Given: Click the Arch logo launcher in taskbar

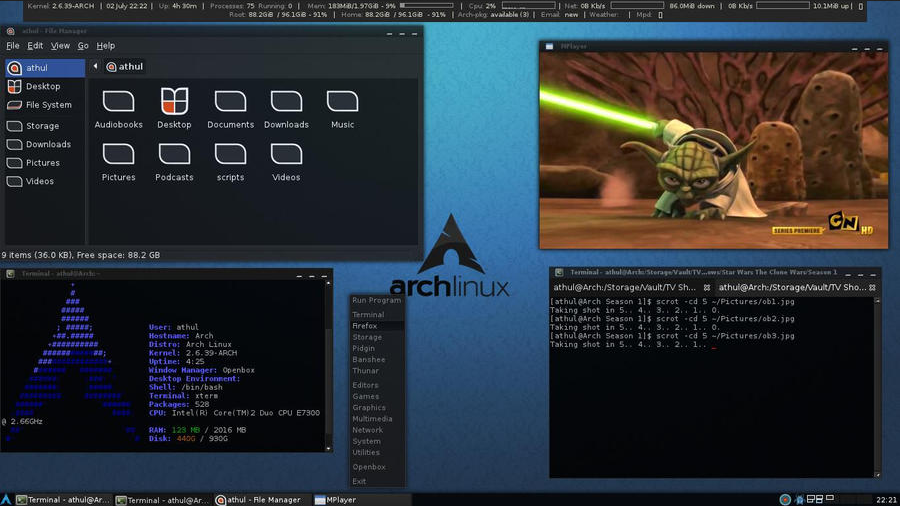Looking at the screenshot, I should pos(6,500).
